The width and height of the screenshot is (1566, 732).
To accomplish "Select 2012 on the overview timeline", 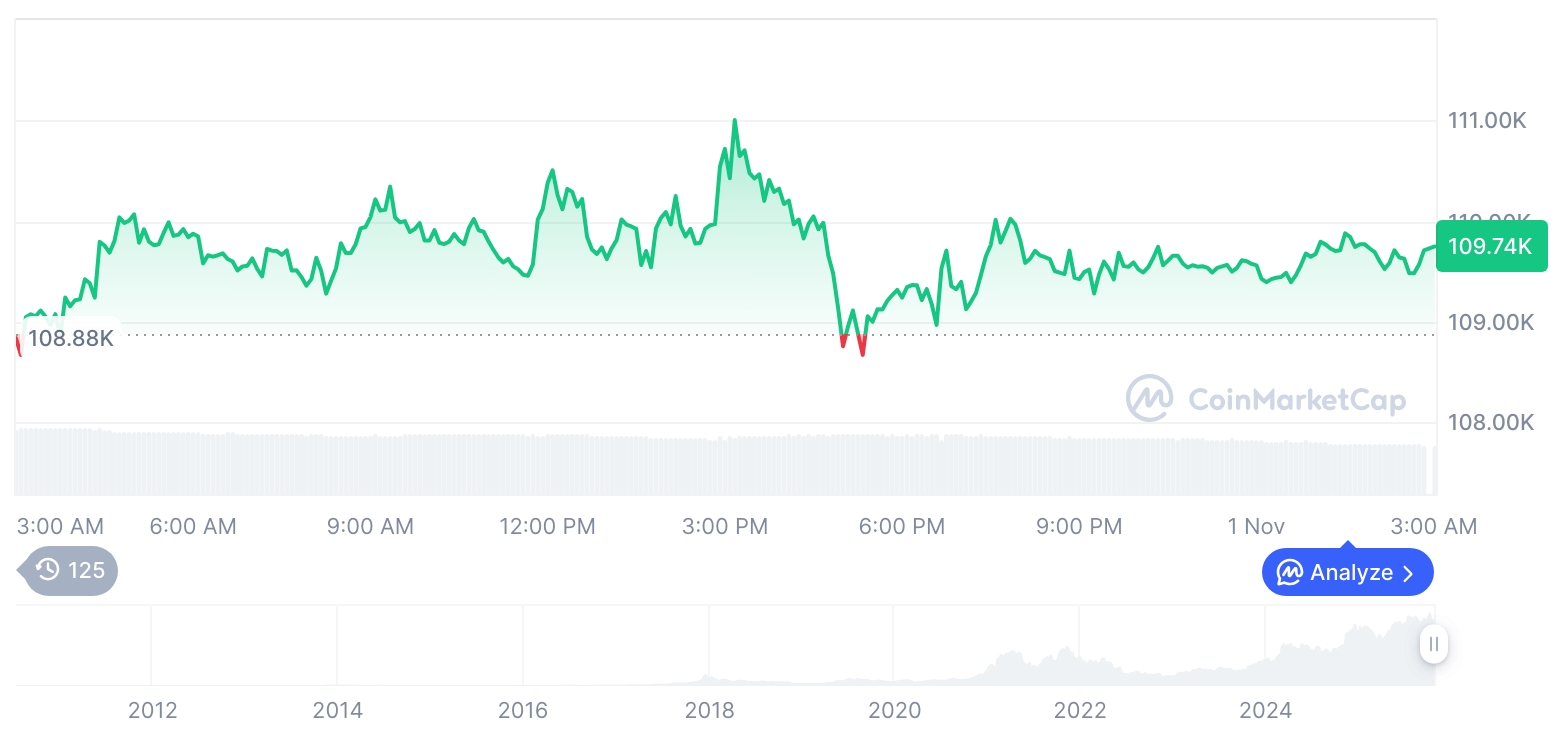I will click(153, 710).
